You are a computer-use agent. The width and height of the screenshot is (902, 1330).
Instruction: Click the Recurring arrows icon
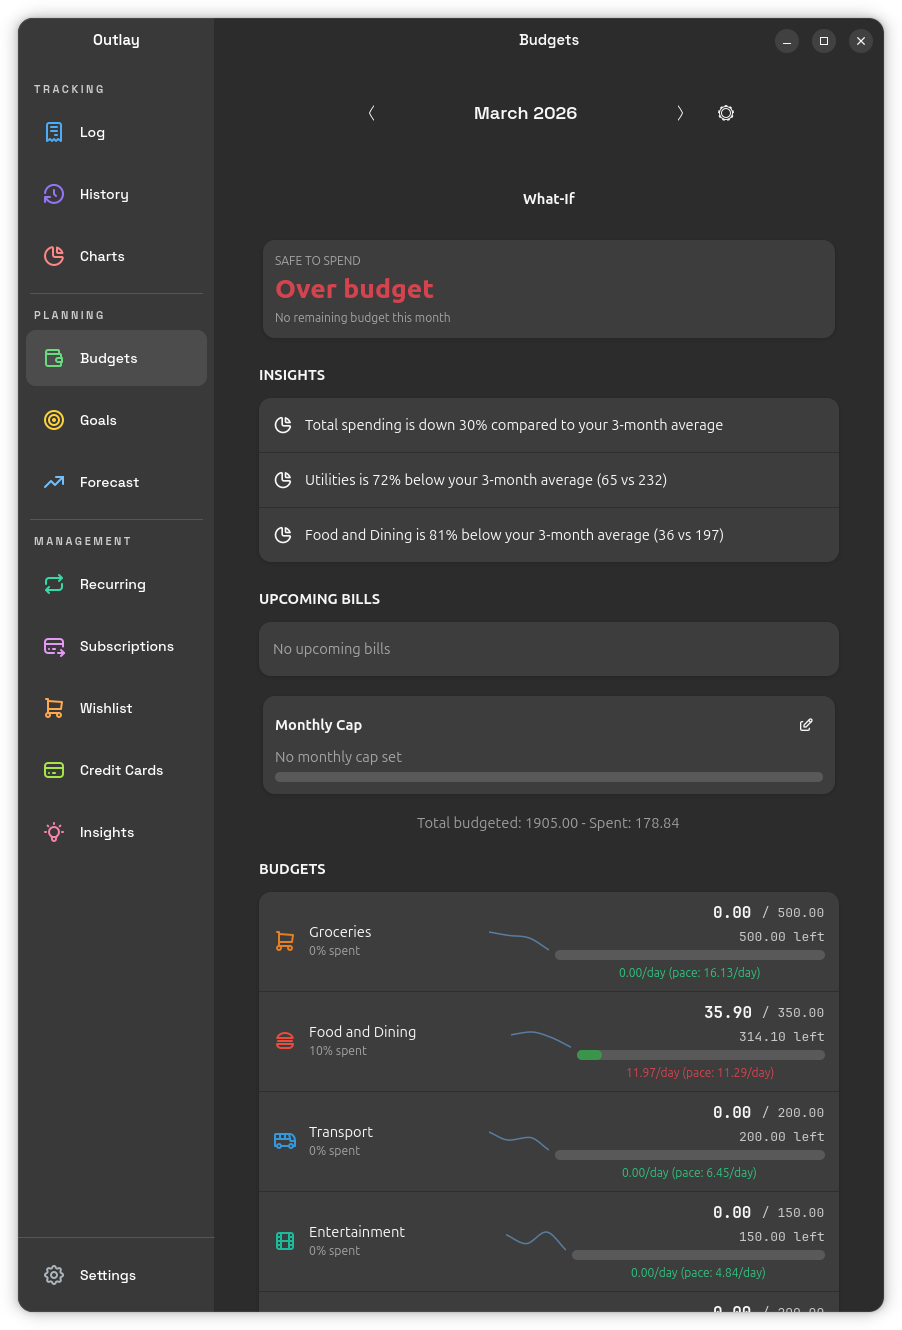[x=54, y=584]
